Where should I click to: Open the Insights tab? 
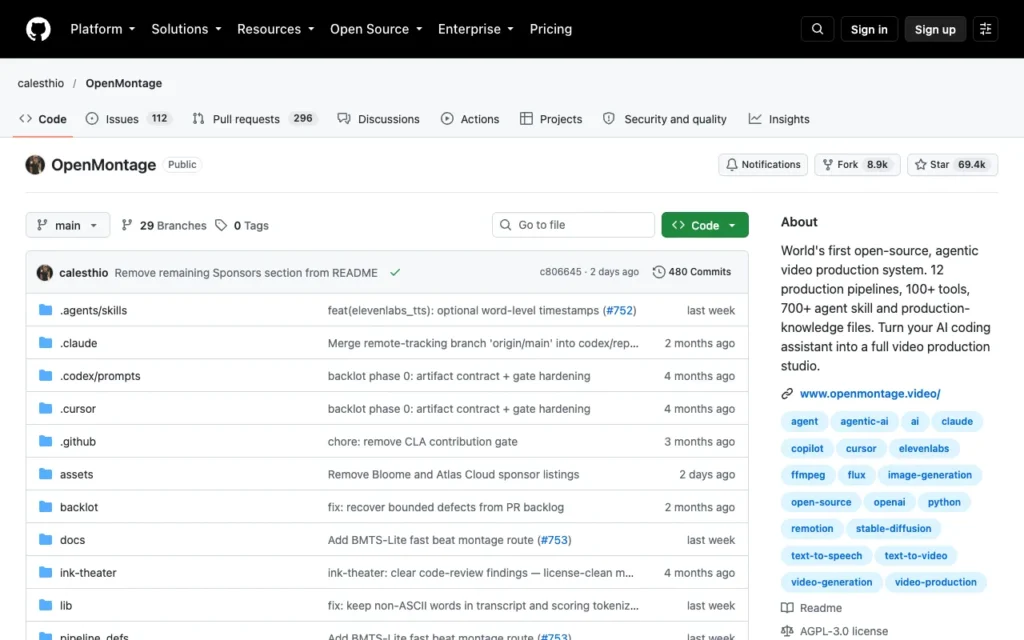click(779, 119)
